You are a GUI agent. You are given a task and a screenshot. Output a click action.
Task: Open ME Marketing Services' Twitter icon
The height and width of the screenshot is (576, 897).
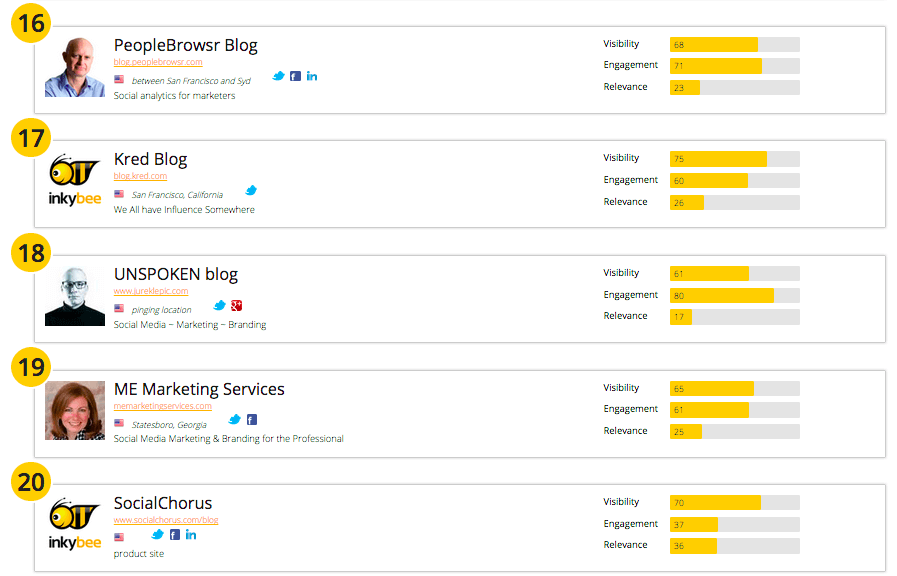pos(235,420)
